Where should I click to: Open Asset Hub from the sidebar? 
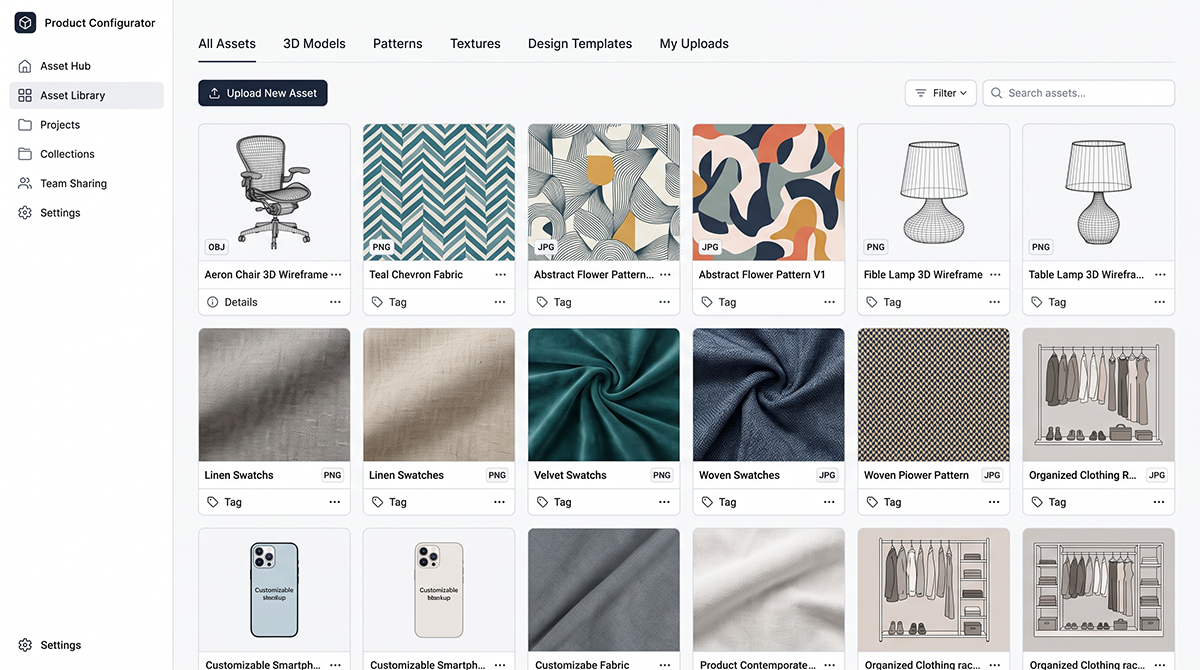(86, 66)
